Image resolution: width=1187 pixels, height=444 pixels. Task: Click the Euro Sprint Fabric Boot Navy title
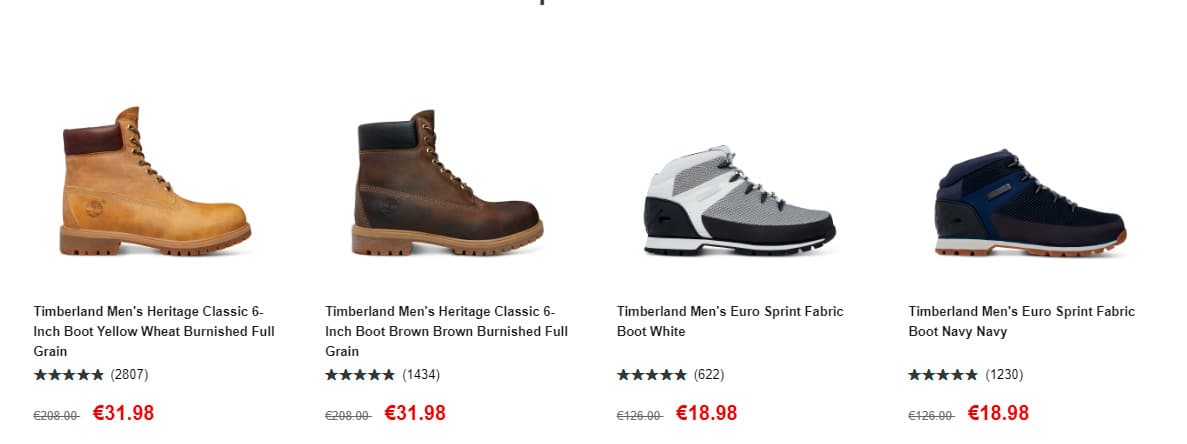(1021, 321)
